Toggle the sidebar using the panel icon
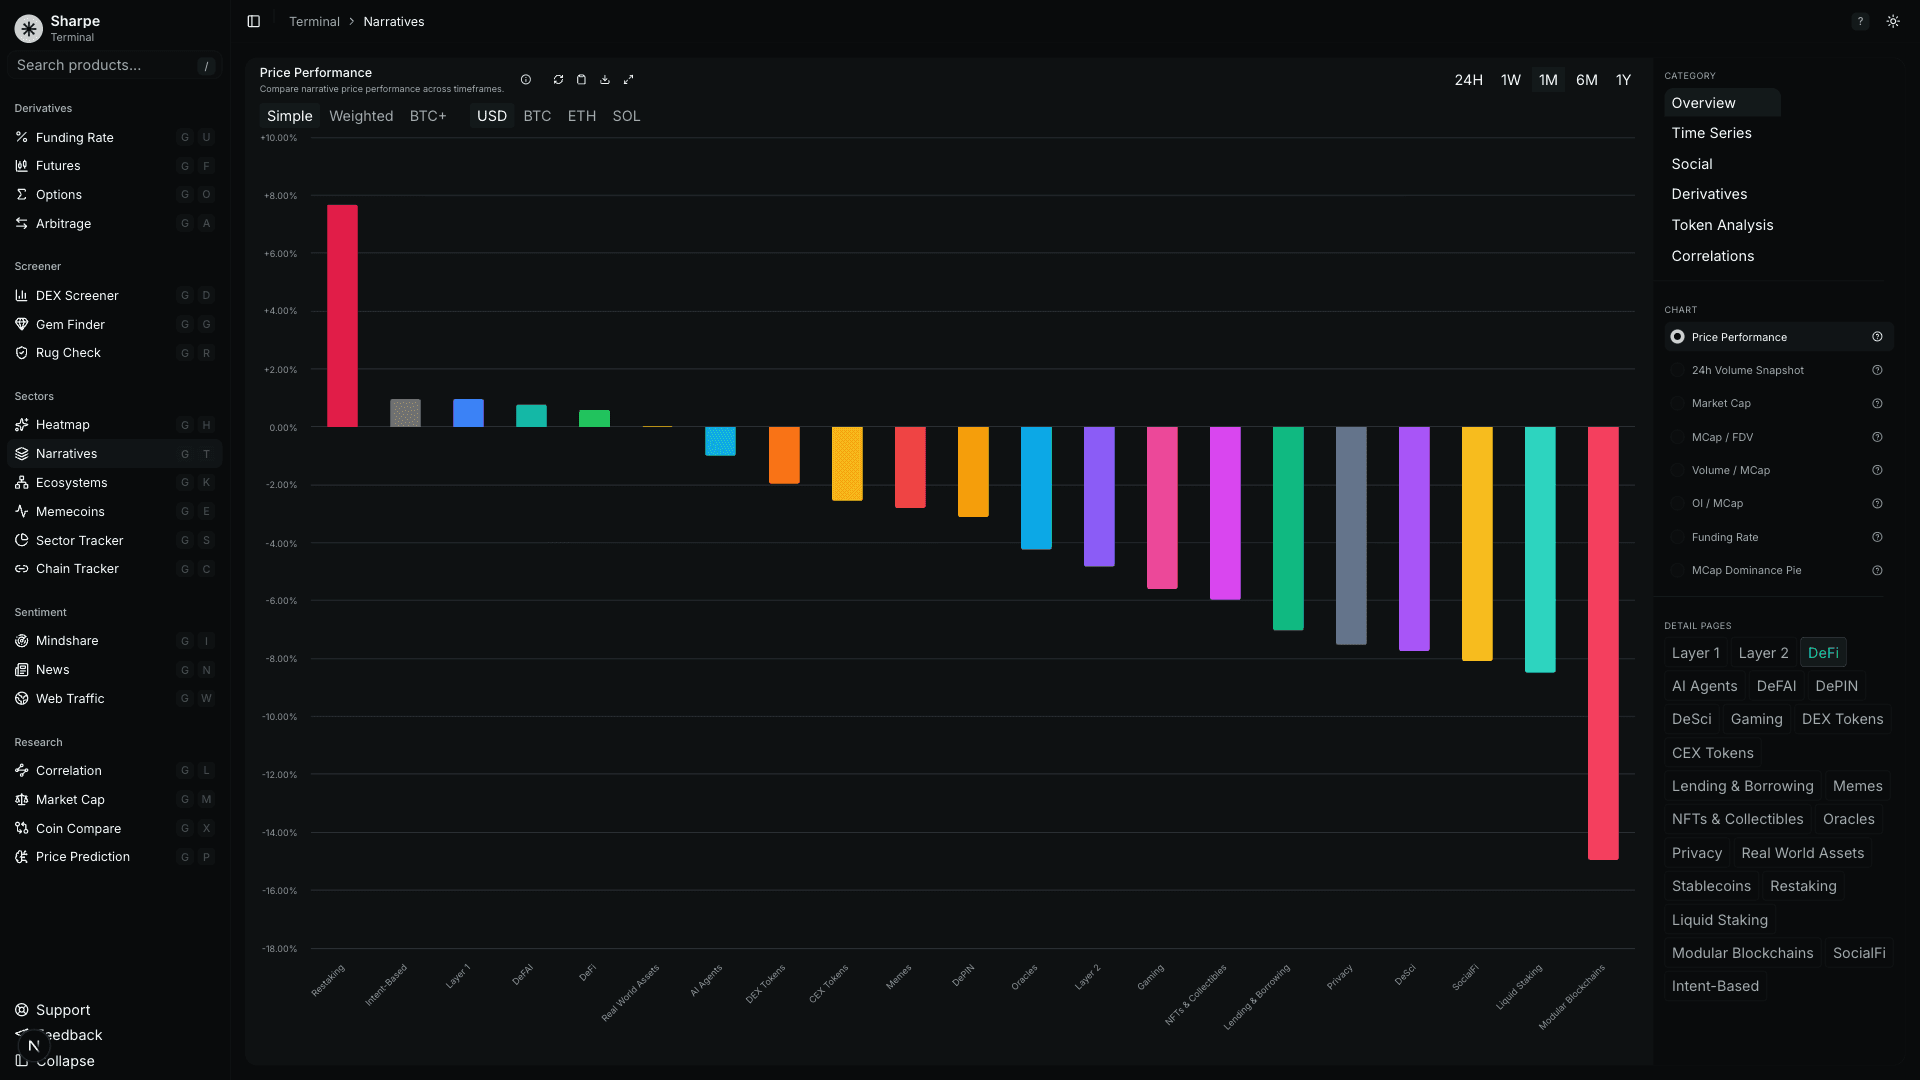The image size is (1920, 1080). [x=253, y=21]
